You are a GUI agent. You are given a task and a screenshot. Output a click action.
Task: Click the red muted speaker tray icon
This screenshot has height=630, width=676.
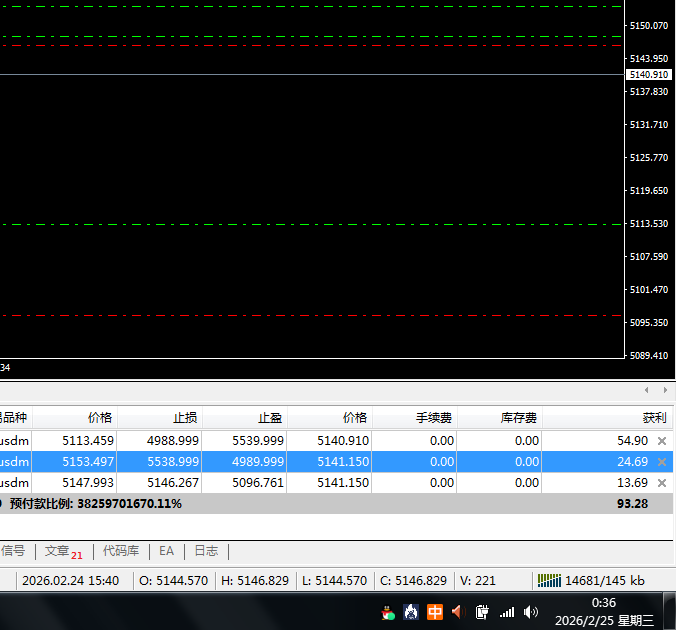[x=457, y=612]
